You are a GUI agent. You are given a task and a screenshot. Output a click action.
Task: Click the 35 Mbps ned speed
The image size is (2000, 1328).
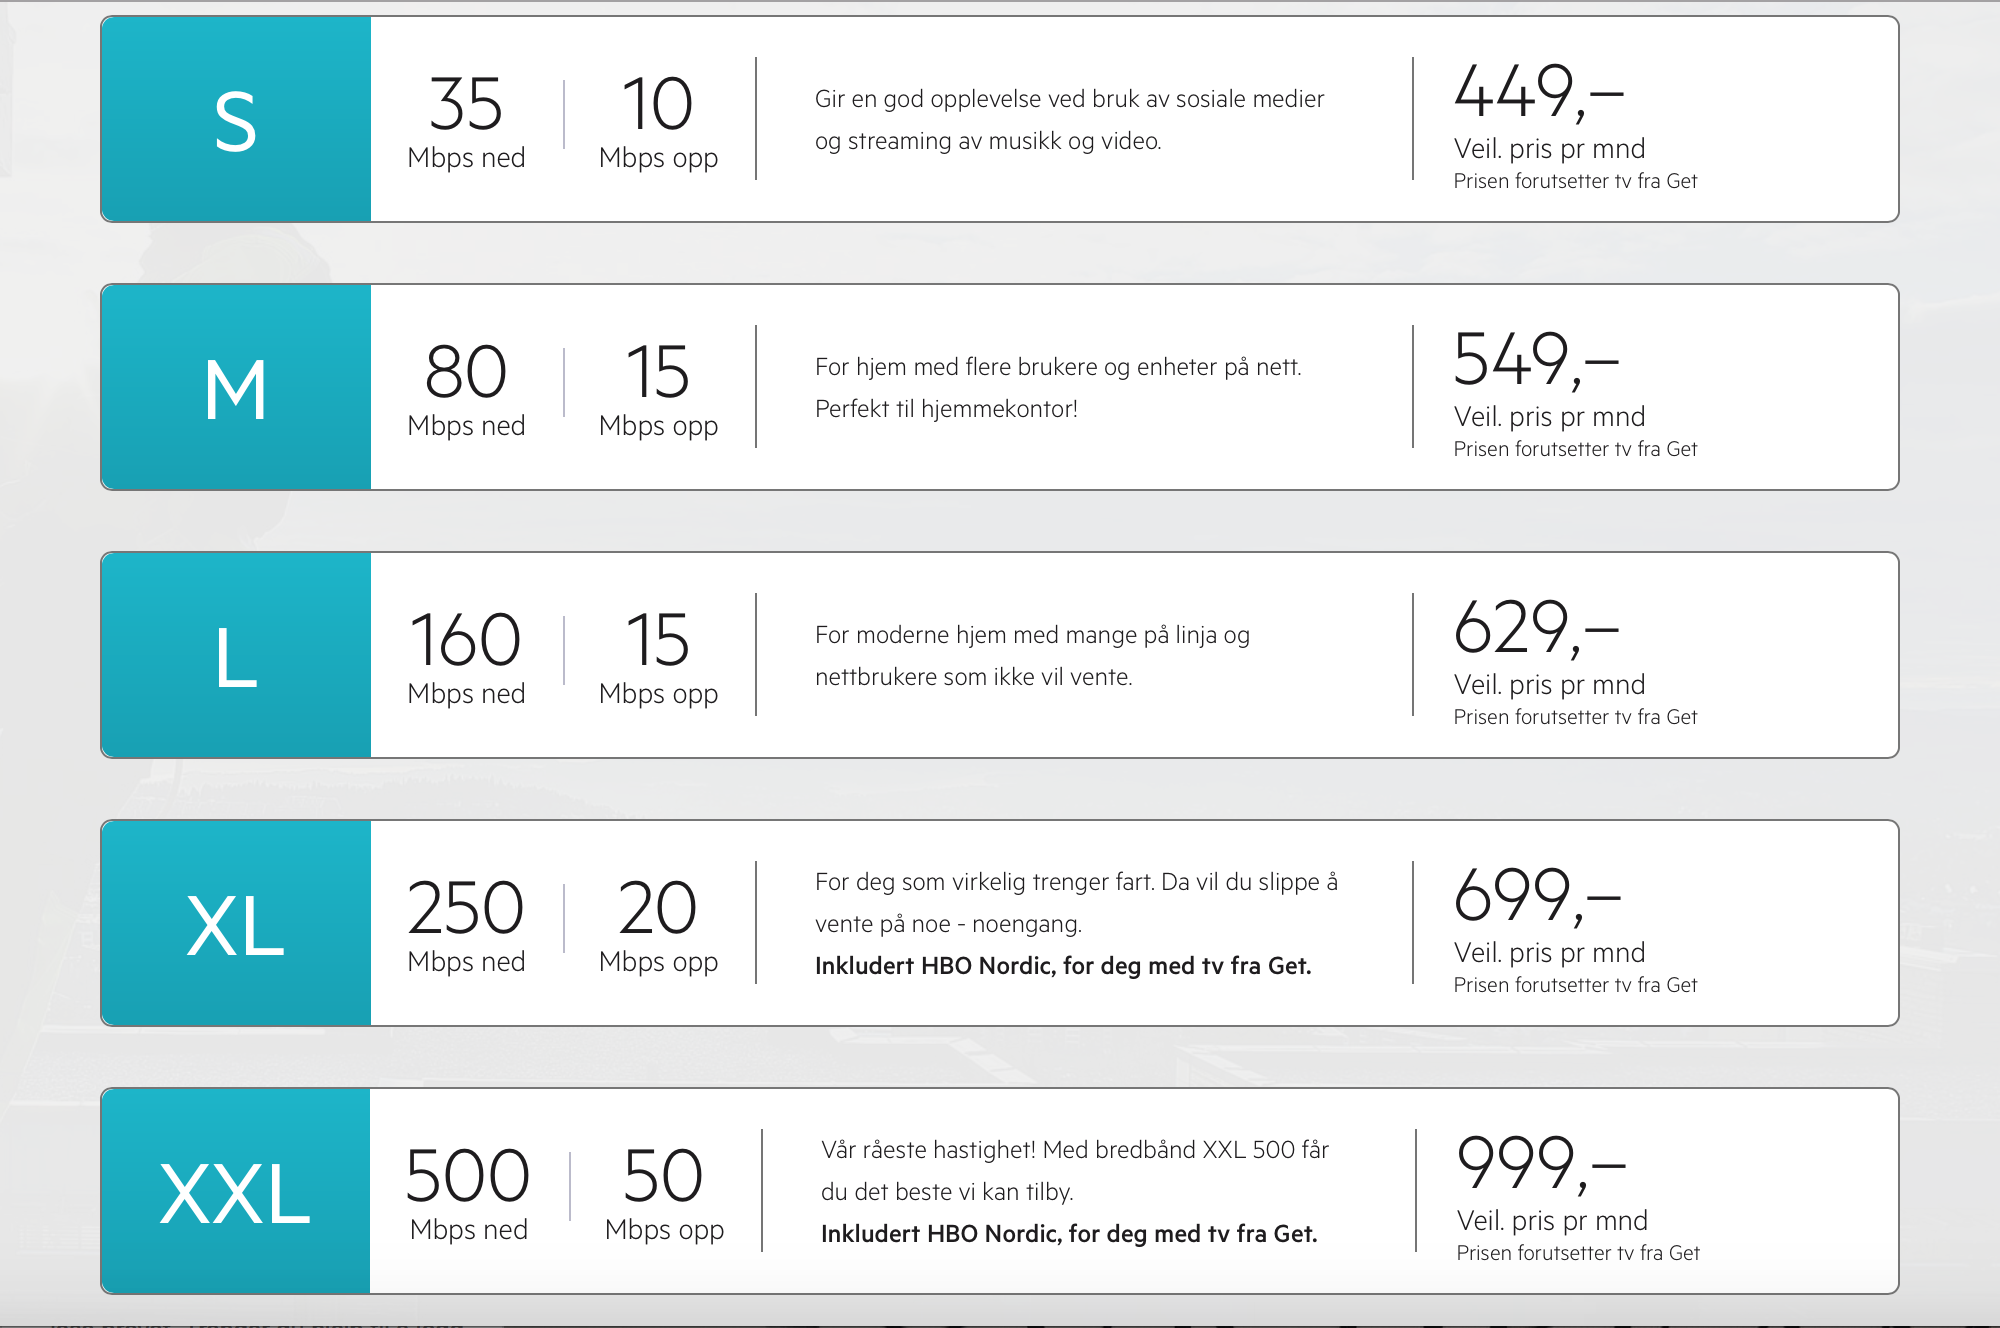pyautogui.click(x=466, y=122)
